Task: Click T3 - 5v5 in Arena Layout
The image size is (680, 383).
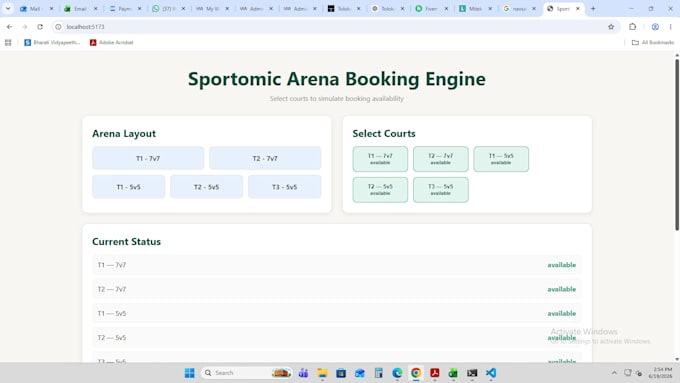Action: (x=284, y=187)
